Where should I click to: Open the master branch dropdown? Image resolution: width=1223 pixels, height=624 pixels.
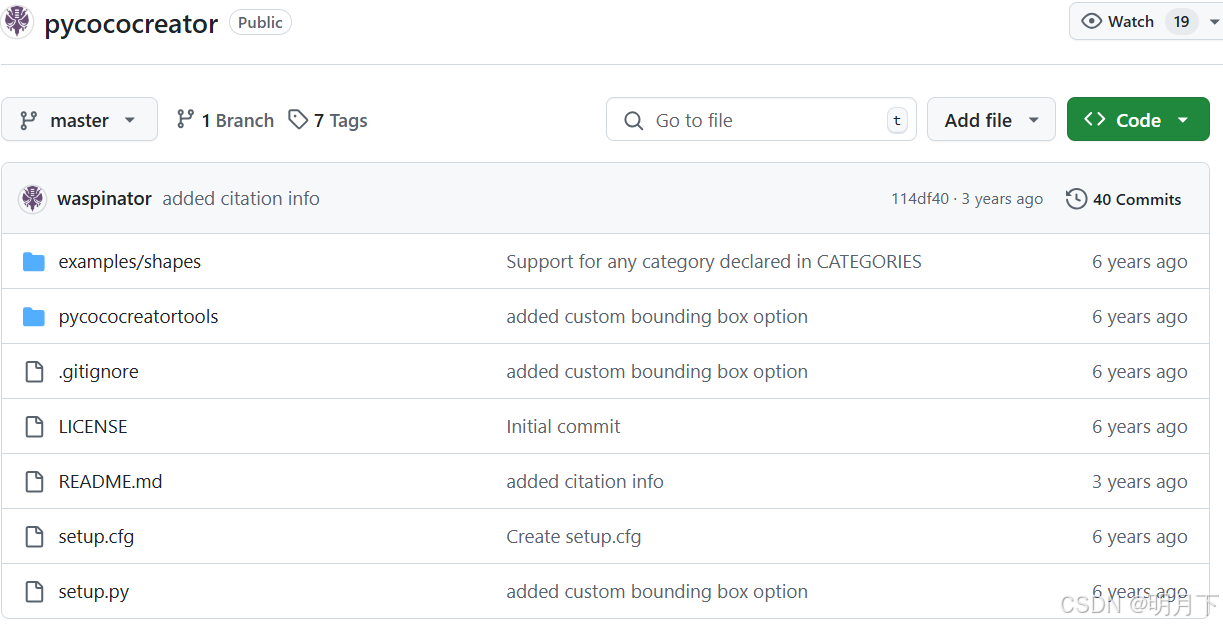pyautogui.click(x=80, y=120)
